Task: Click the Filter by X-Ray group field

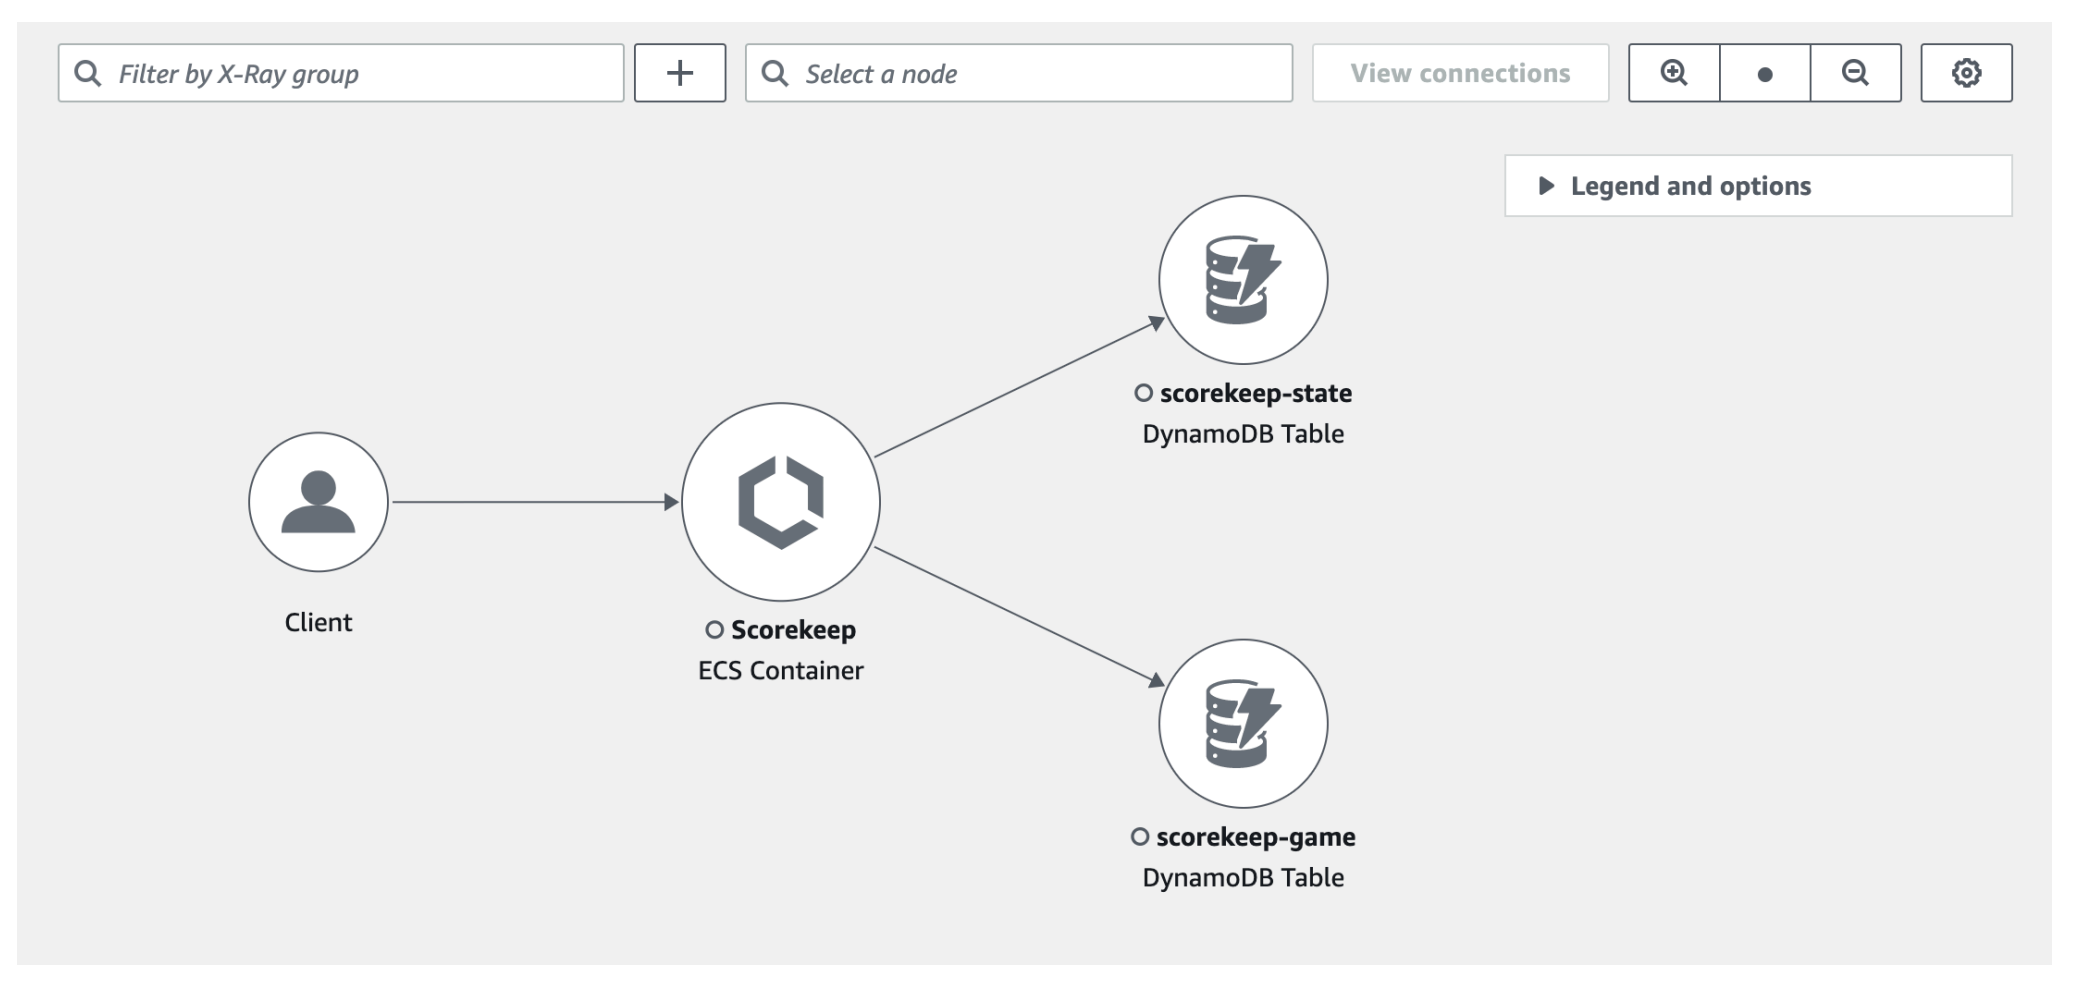Action: (x=341, y=73)
